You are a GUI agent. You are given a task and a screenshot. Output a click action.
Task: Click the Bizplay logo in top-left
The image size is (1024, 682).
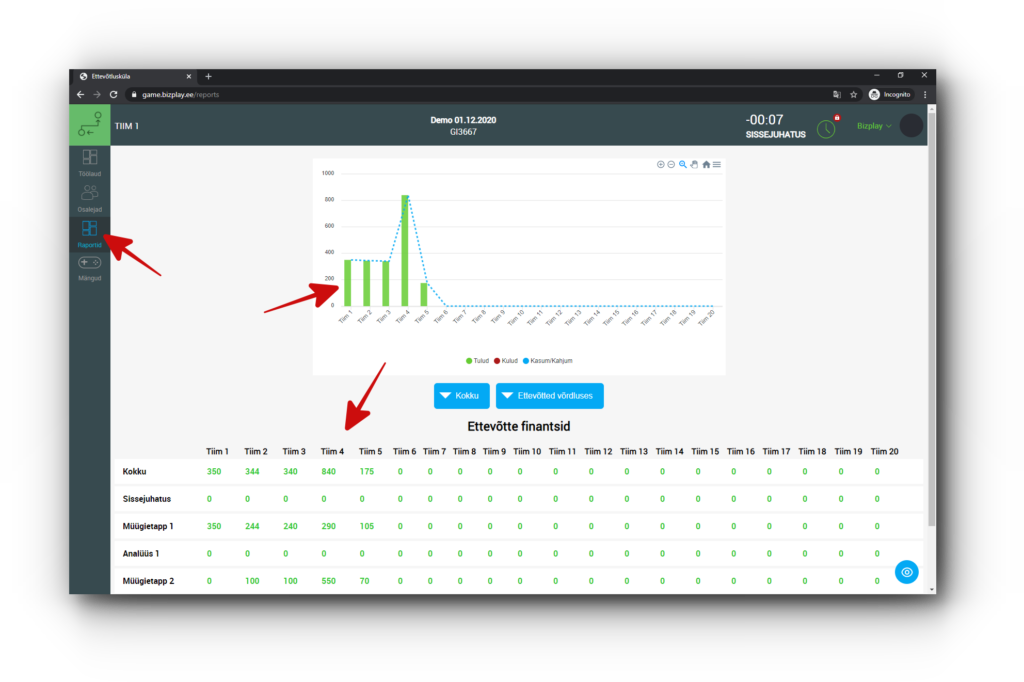click(x=90, y=125)
